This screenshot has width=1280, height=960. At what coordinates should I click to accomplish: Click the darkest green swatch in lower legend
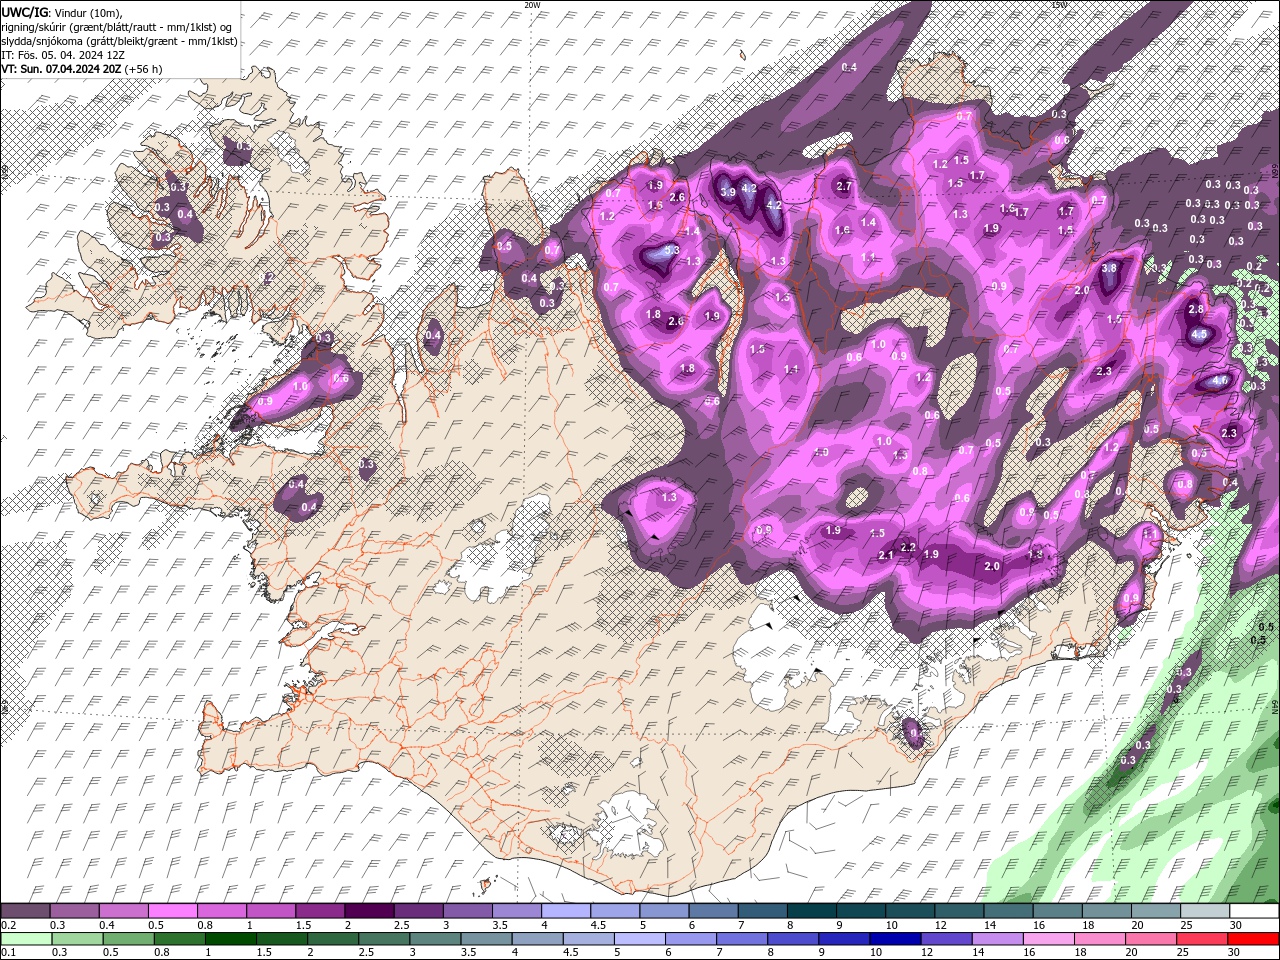pos(230,939)
